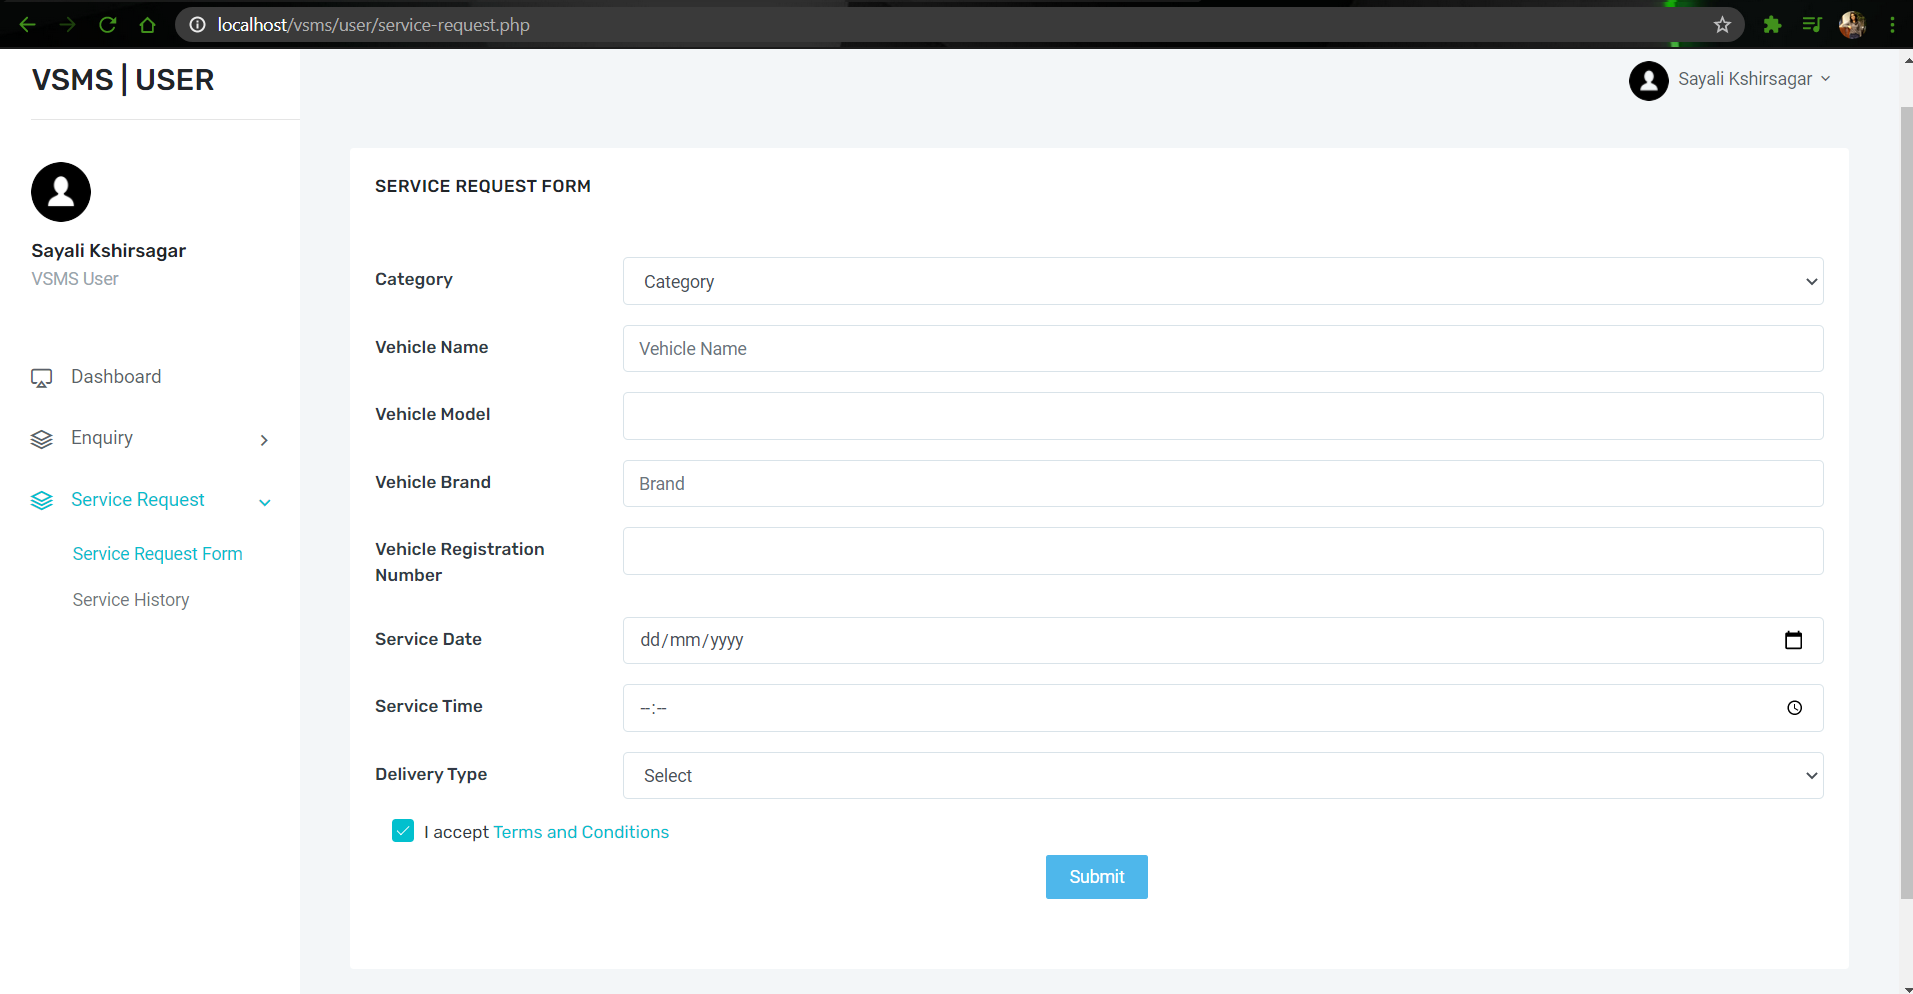Click inside the Vehicle Name field
The width and height of the screenshot is (1913, 994).
tap(1221, 348)
